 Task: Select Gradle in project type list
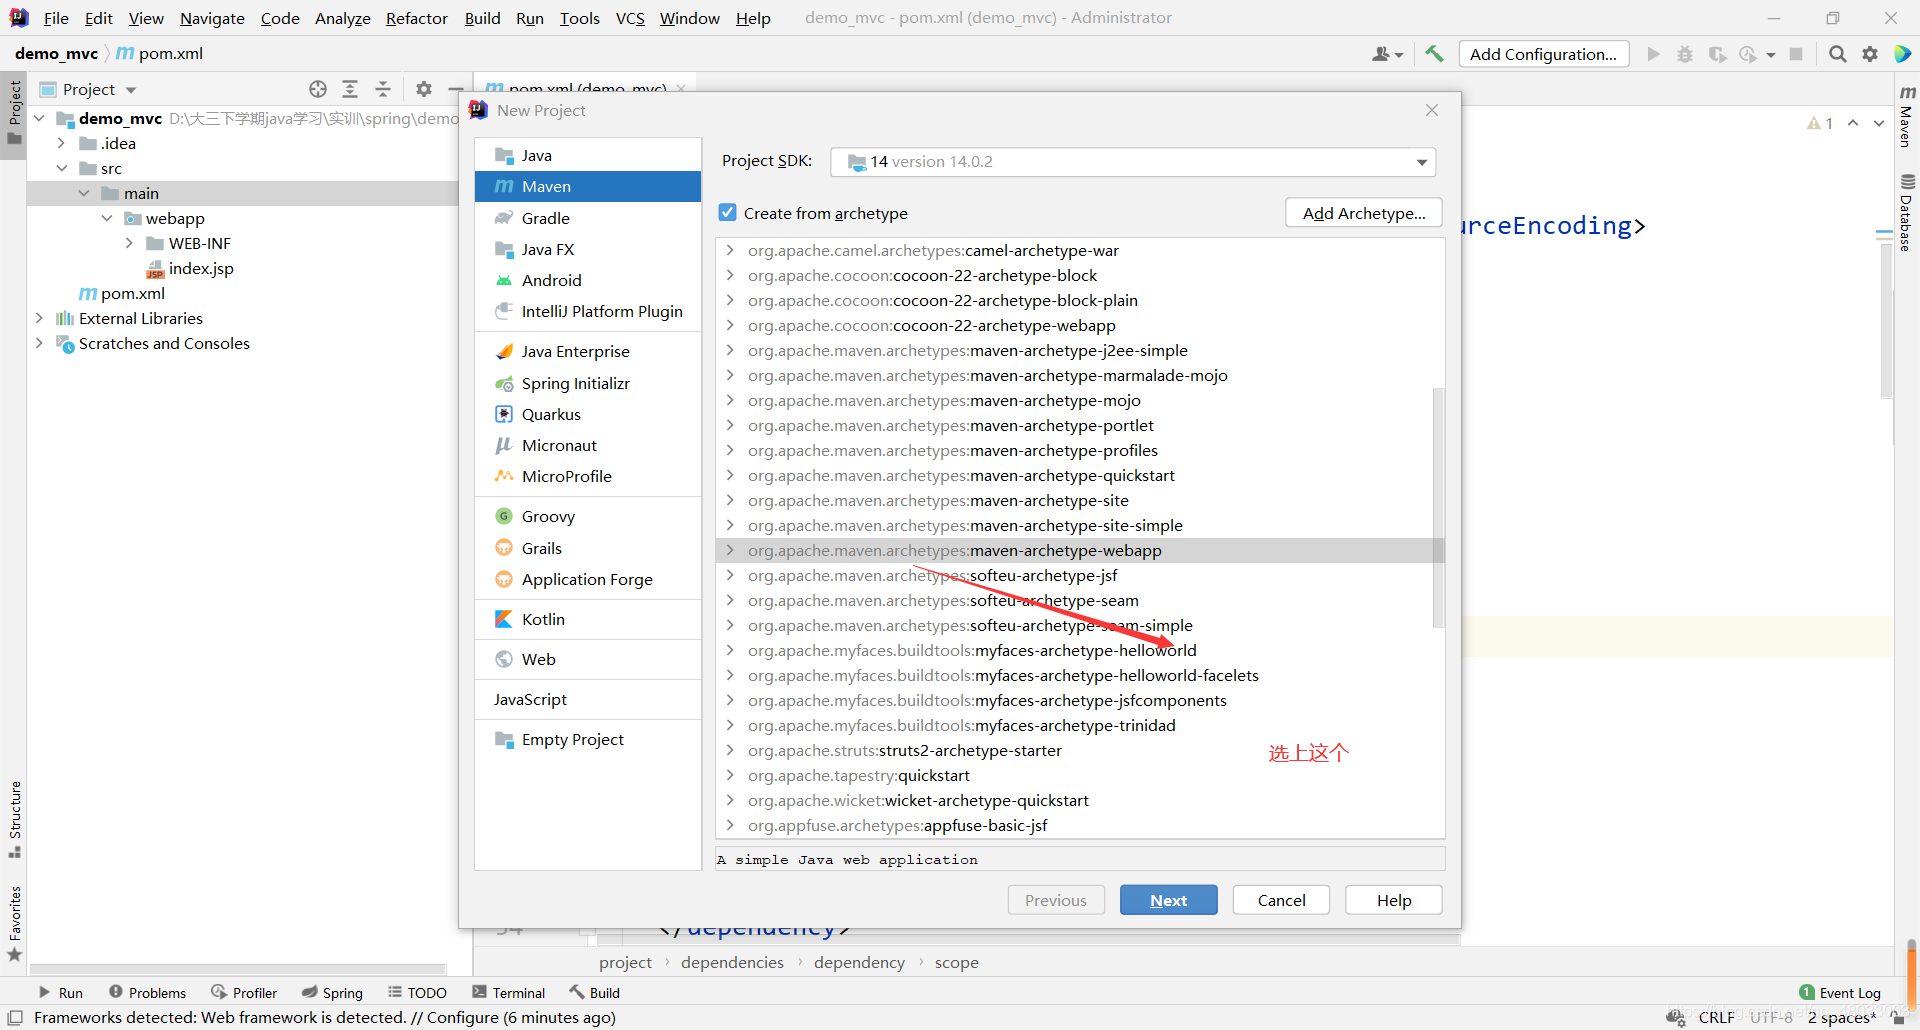pos(588,218)
